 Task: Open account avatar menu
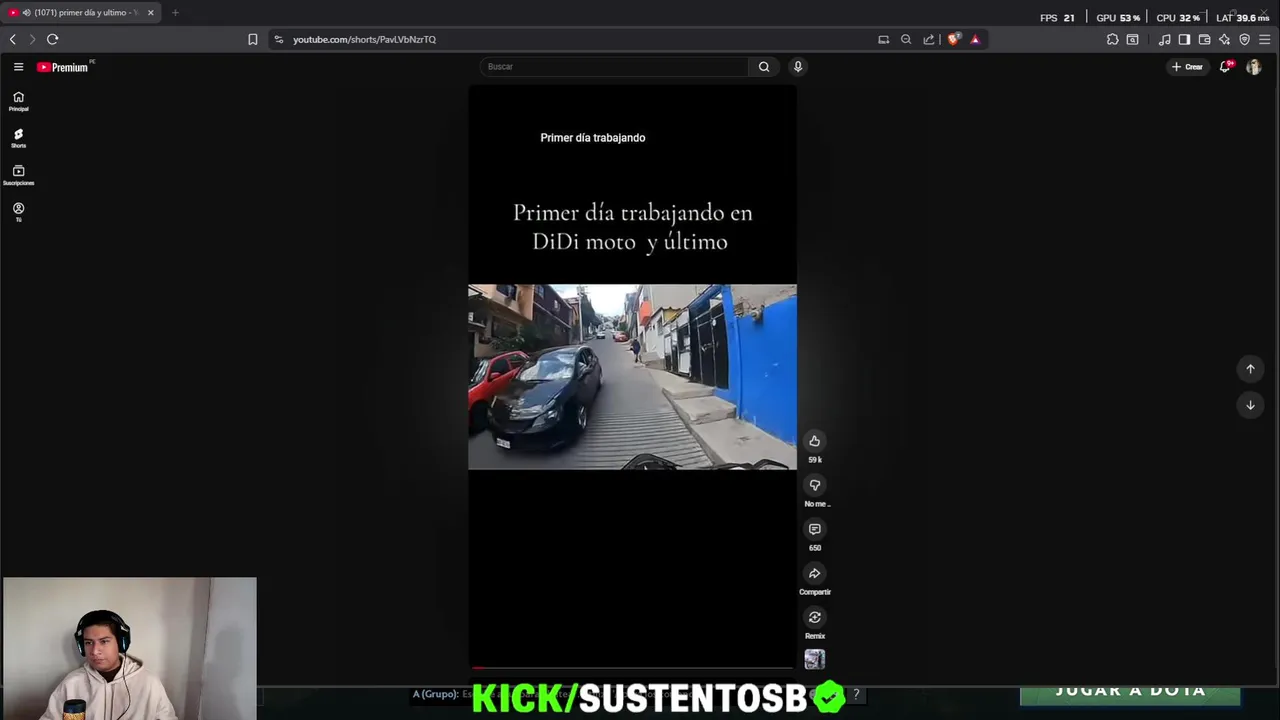[x=1253, y=67]
